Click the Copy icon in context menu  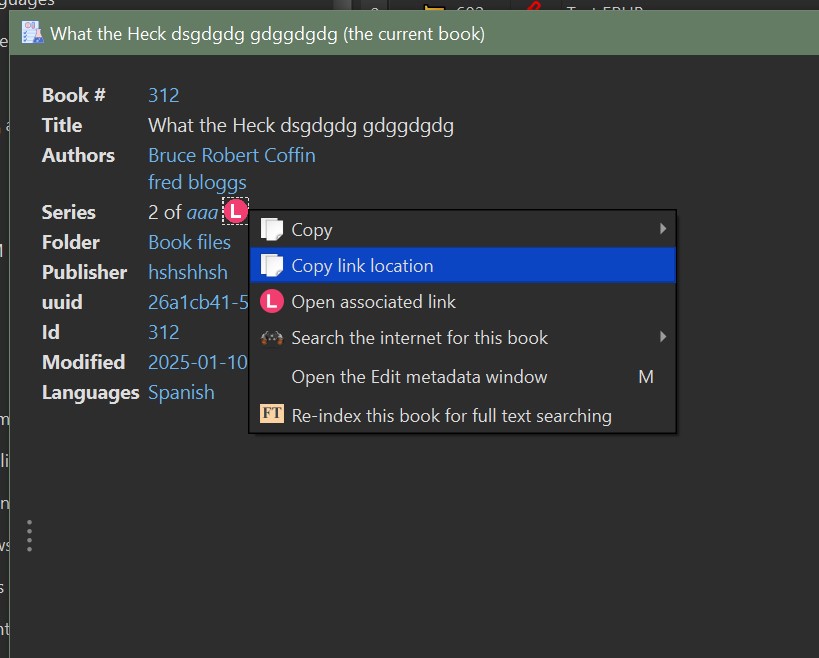click(272, 230)
